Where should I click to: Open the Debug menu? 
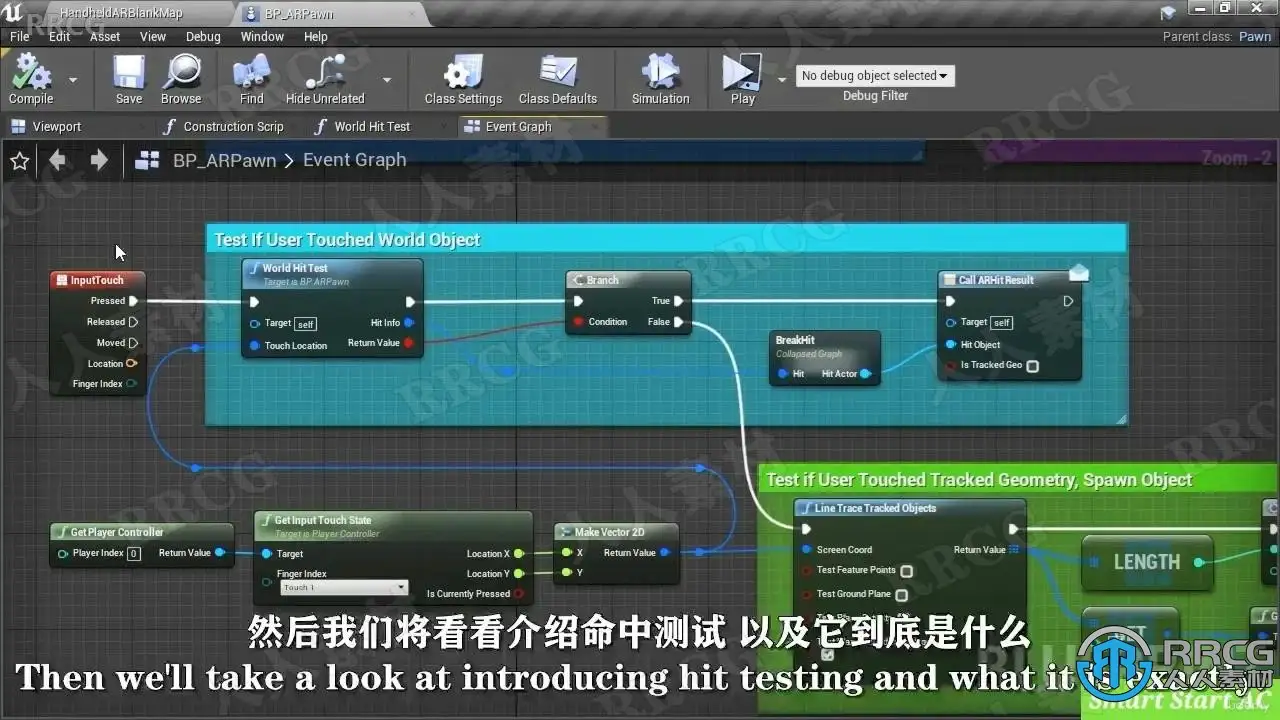point(203,36)
